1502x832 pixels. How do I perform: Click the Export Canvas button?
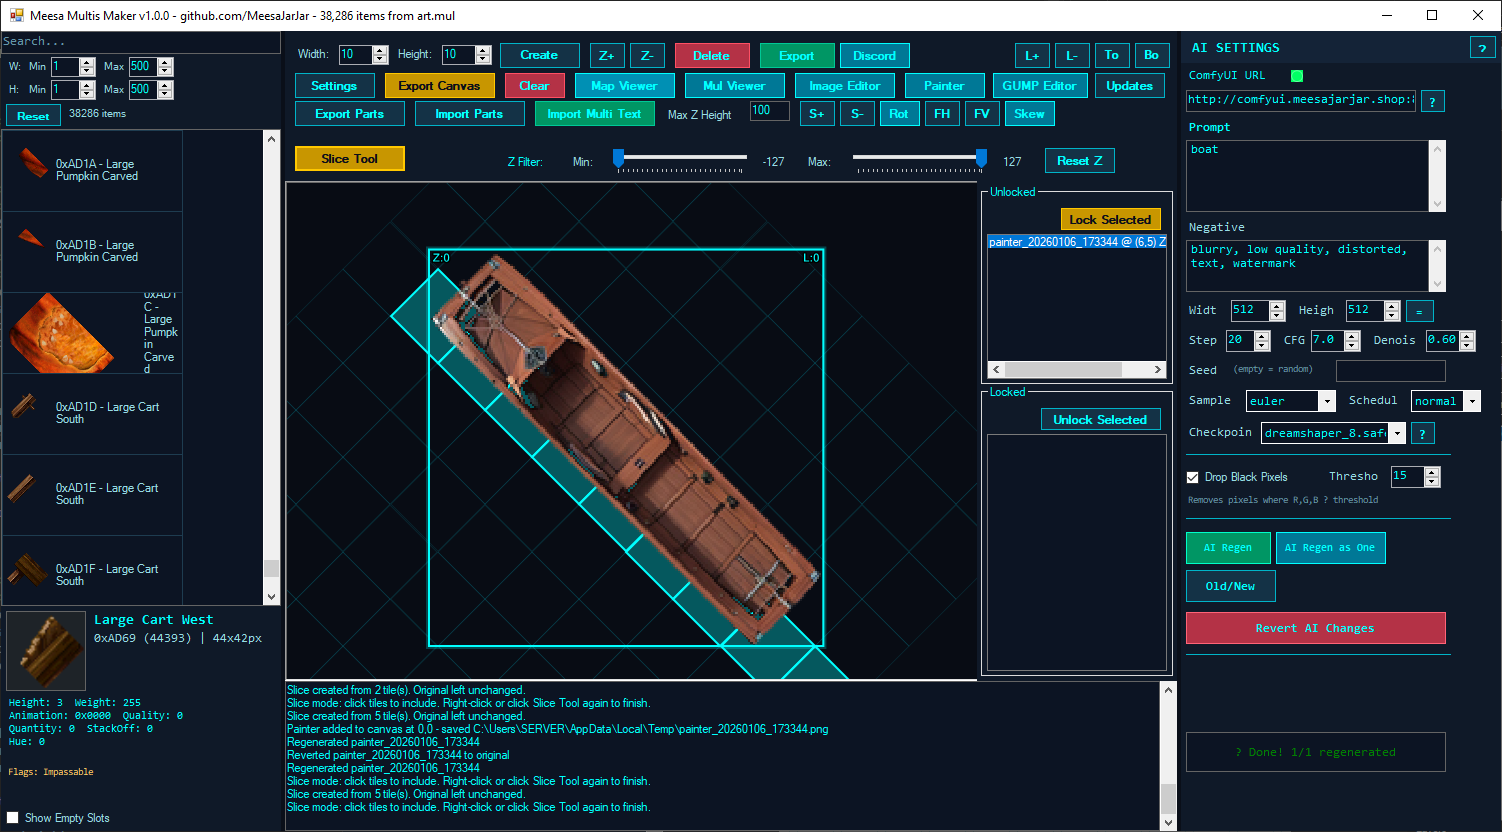coord(439,86)
